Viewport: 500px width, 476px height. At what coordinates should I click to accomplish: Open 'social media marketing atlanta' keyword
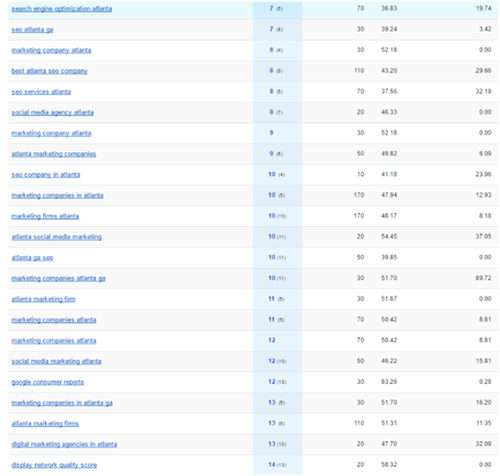(56, 361)
